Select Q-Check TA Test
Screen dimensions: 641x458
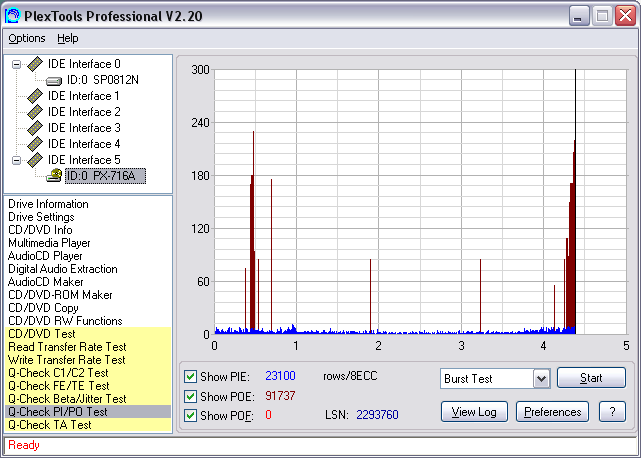88,425
